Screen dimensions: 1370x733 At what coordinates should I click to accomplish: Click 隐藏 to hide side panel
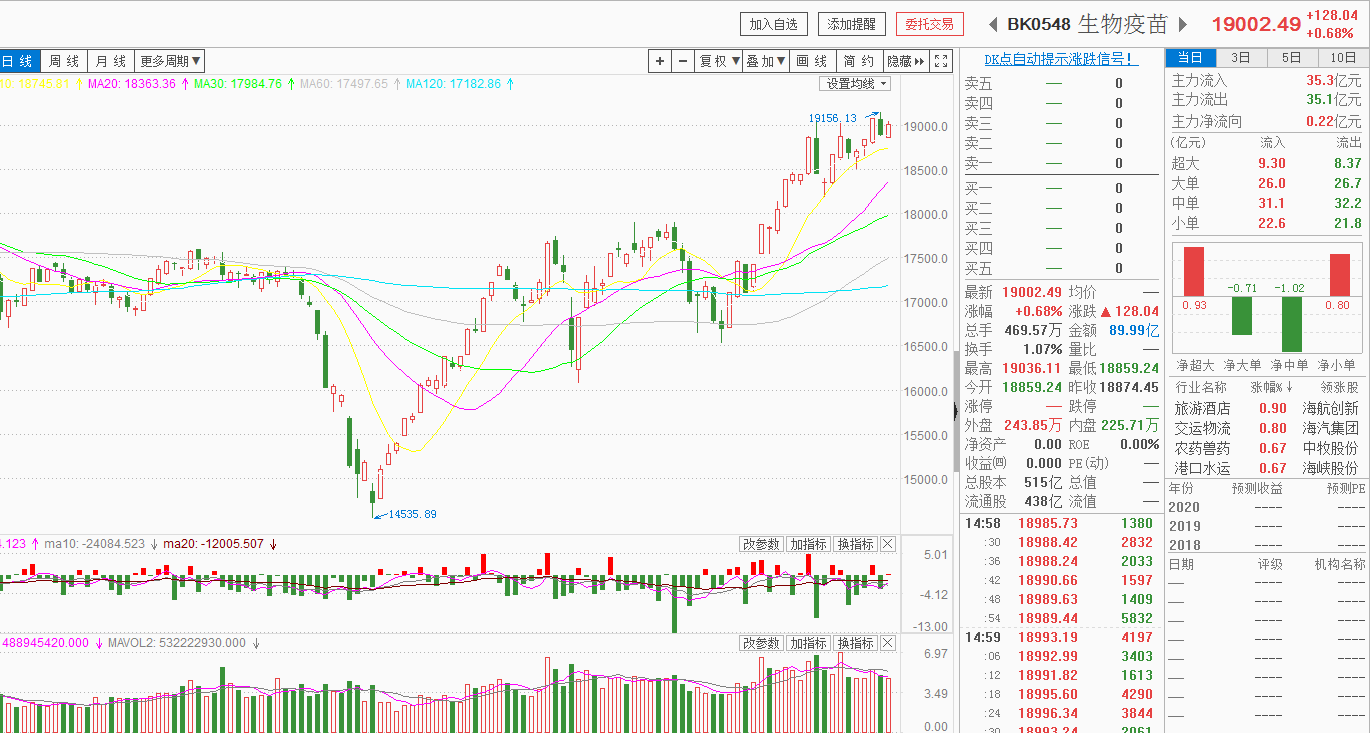pyautogui.click(x=907, y=61)
